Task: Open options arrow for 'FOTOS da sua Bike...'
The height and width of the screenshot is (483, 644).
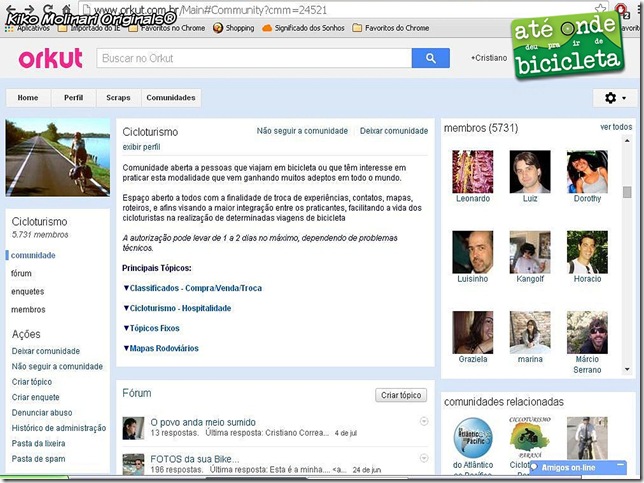Action: (424, 458)
